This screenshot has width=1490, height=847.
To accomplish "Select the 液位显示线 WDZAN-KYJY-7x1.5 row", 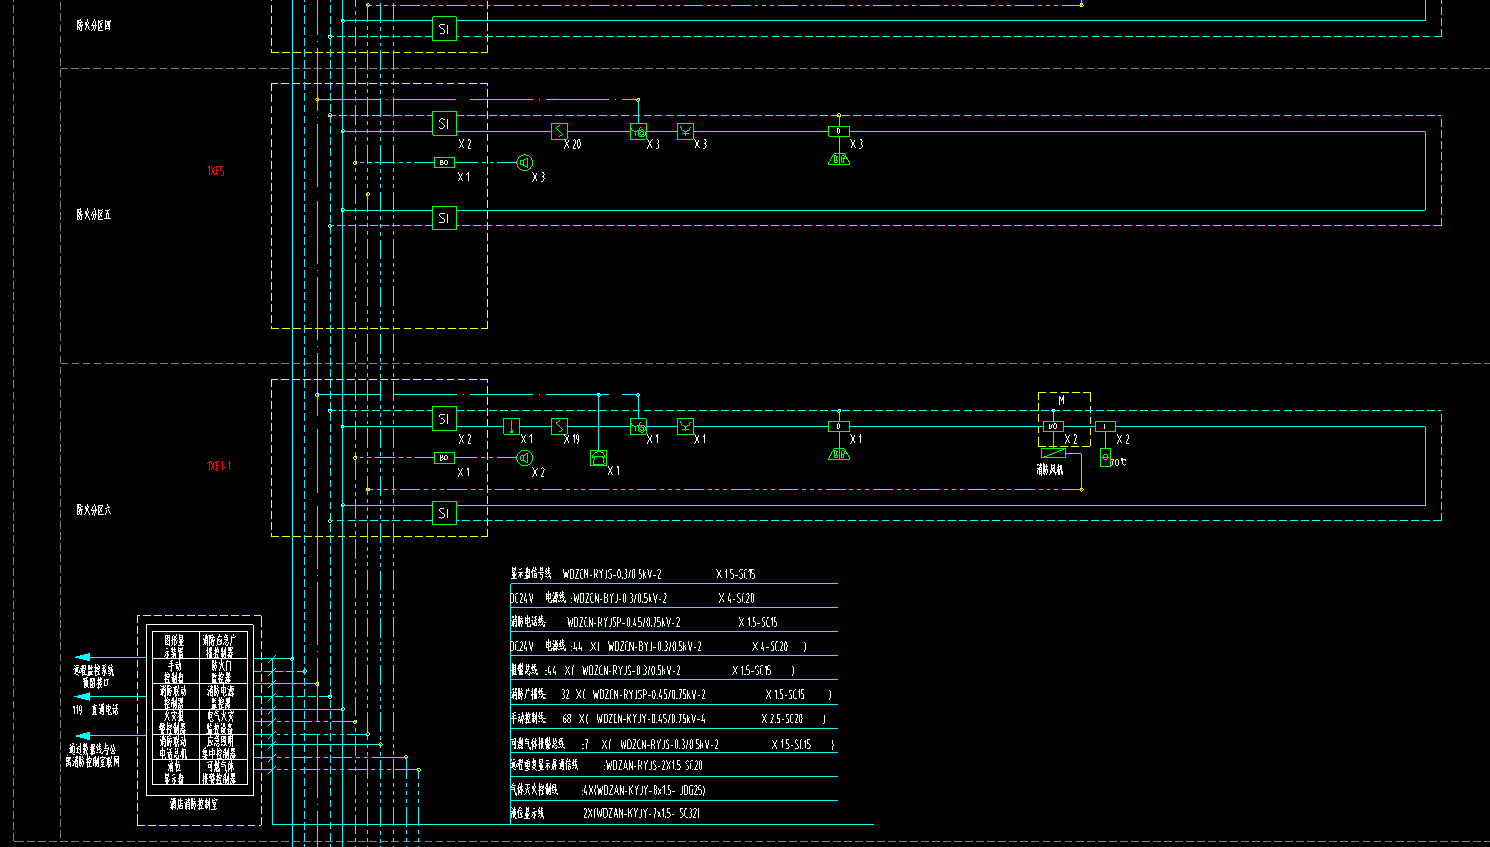I will (605, 814).
